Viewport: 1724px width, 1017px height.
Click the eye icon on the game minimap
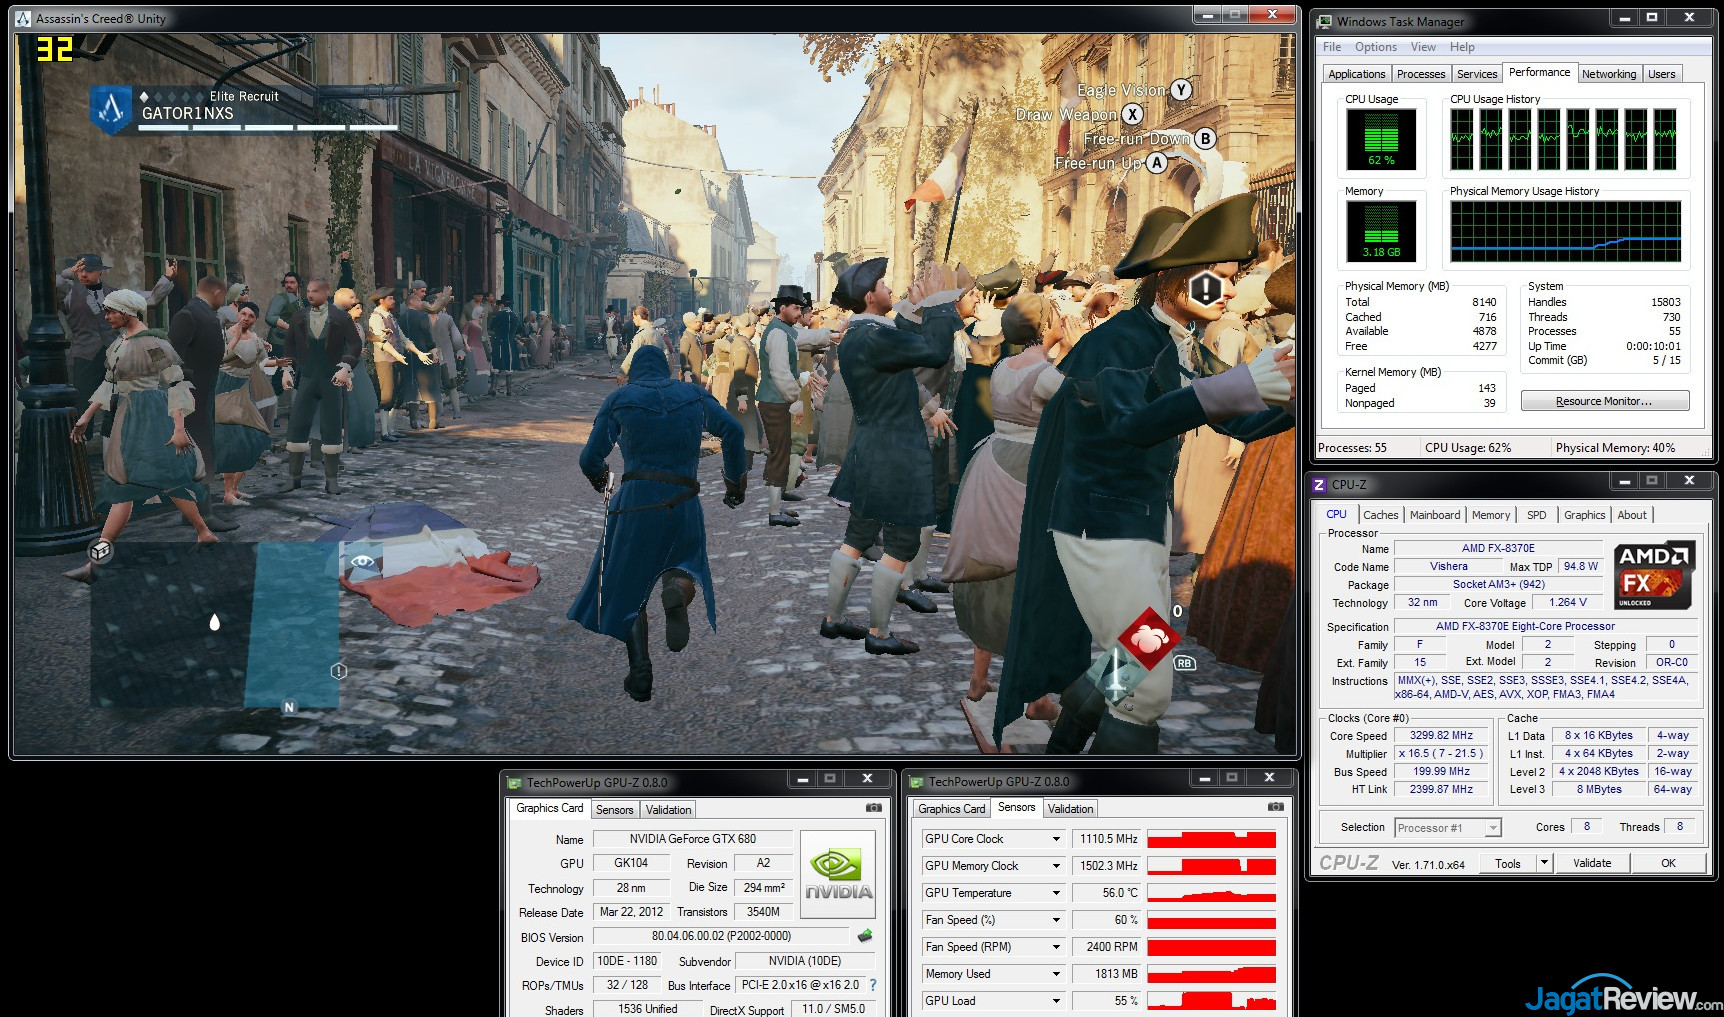point(362,561)
